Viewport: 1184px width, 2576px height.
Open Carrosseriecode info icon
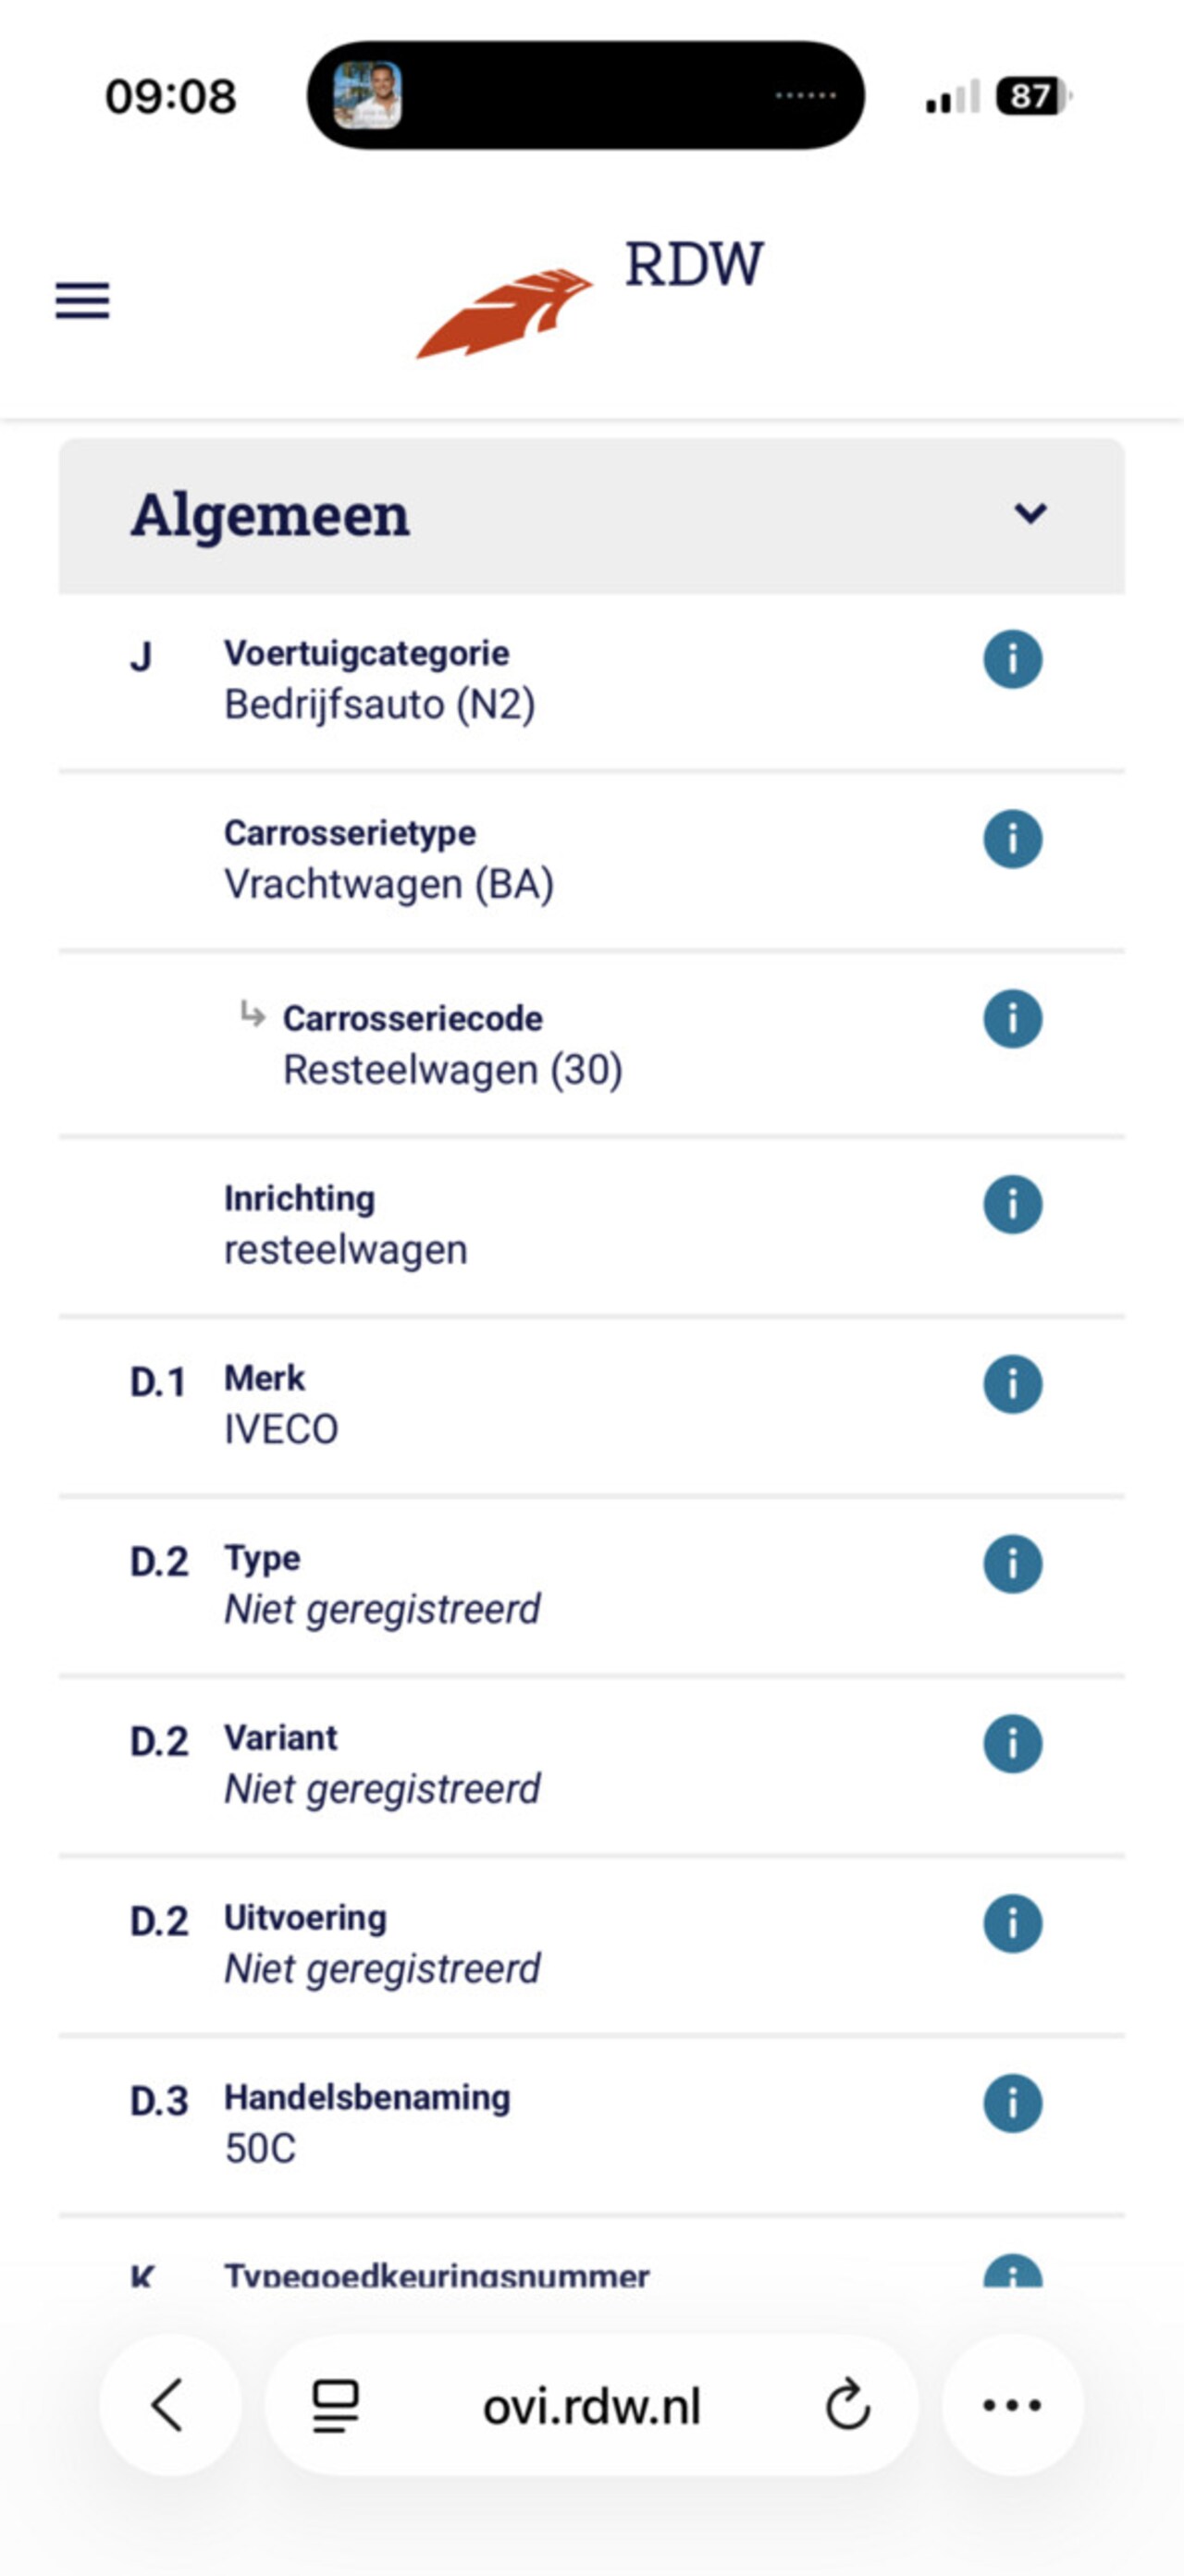click(1012, 1019)
